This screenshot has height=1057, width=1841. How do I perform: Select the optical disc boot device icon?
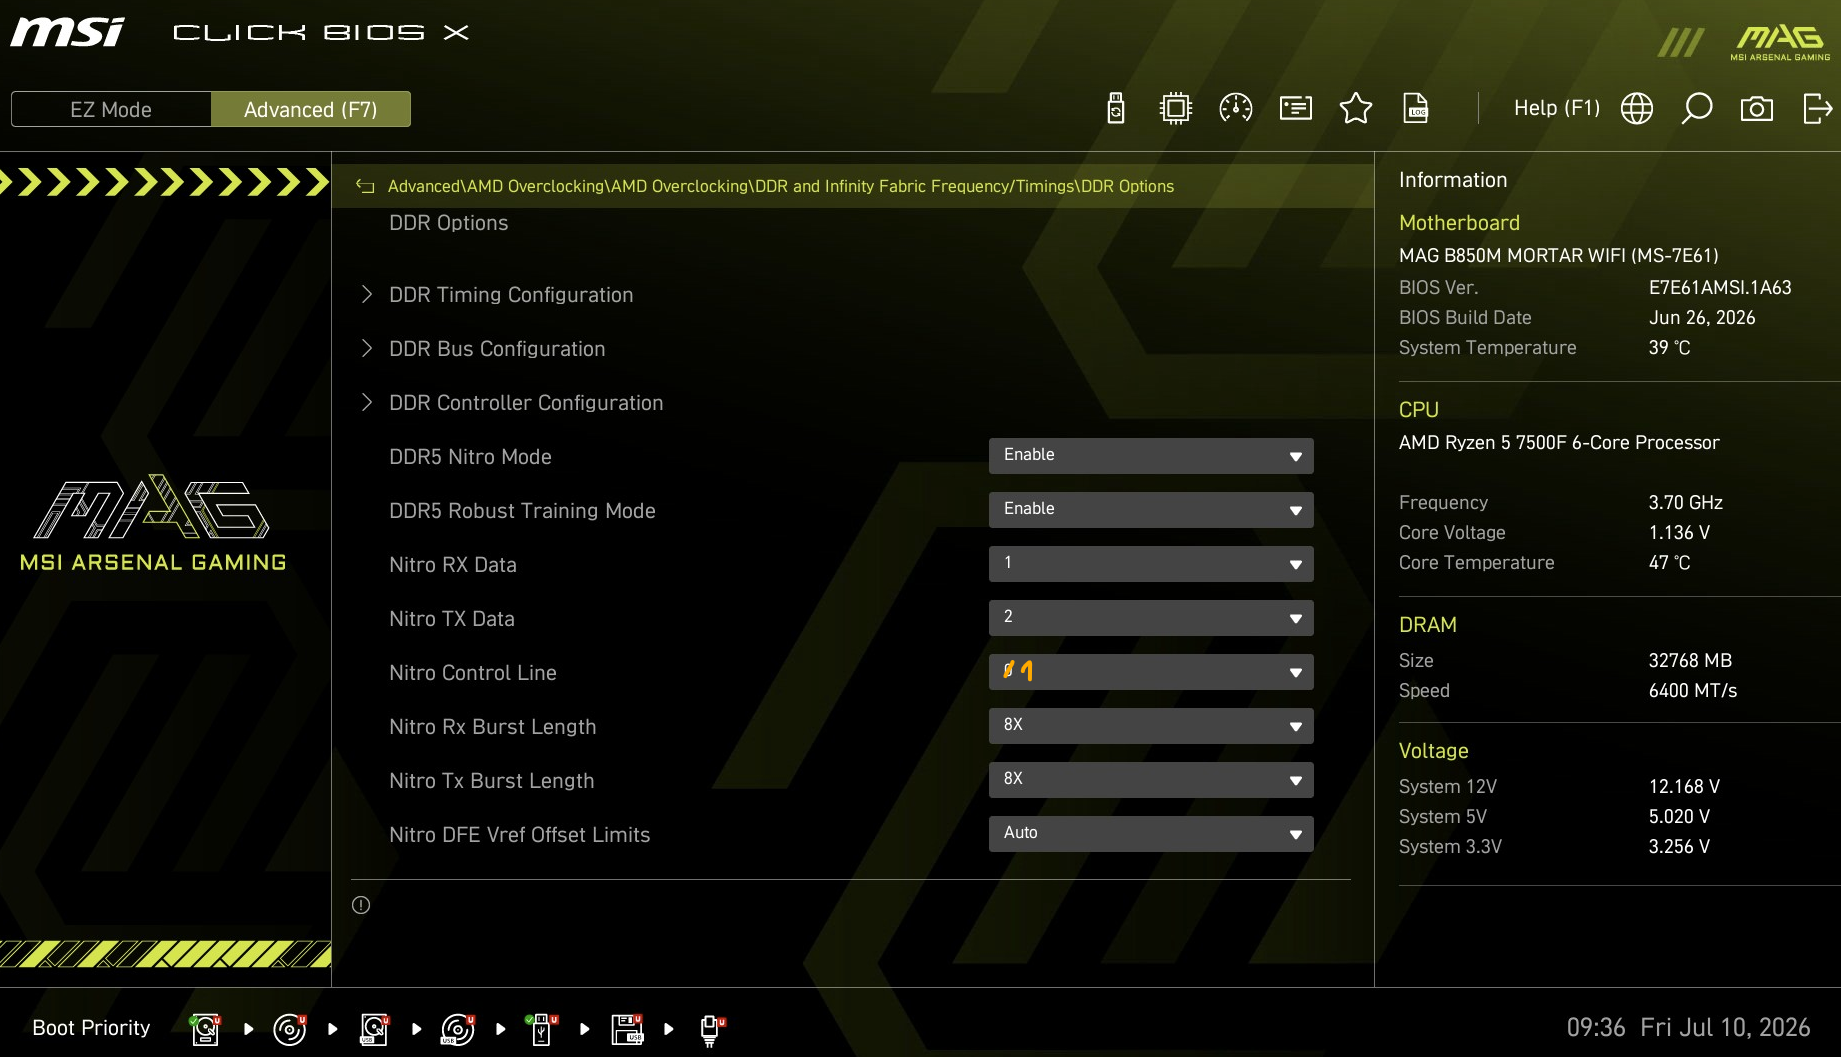(x=290, y=1028)
